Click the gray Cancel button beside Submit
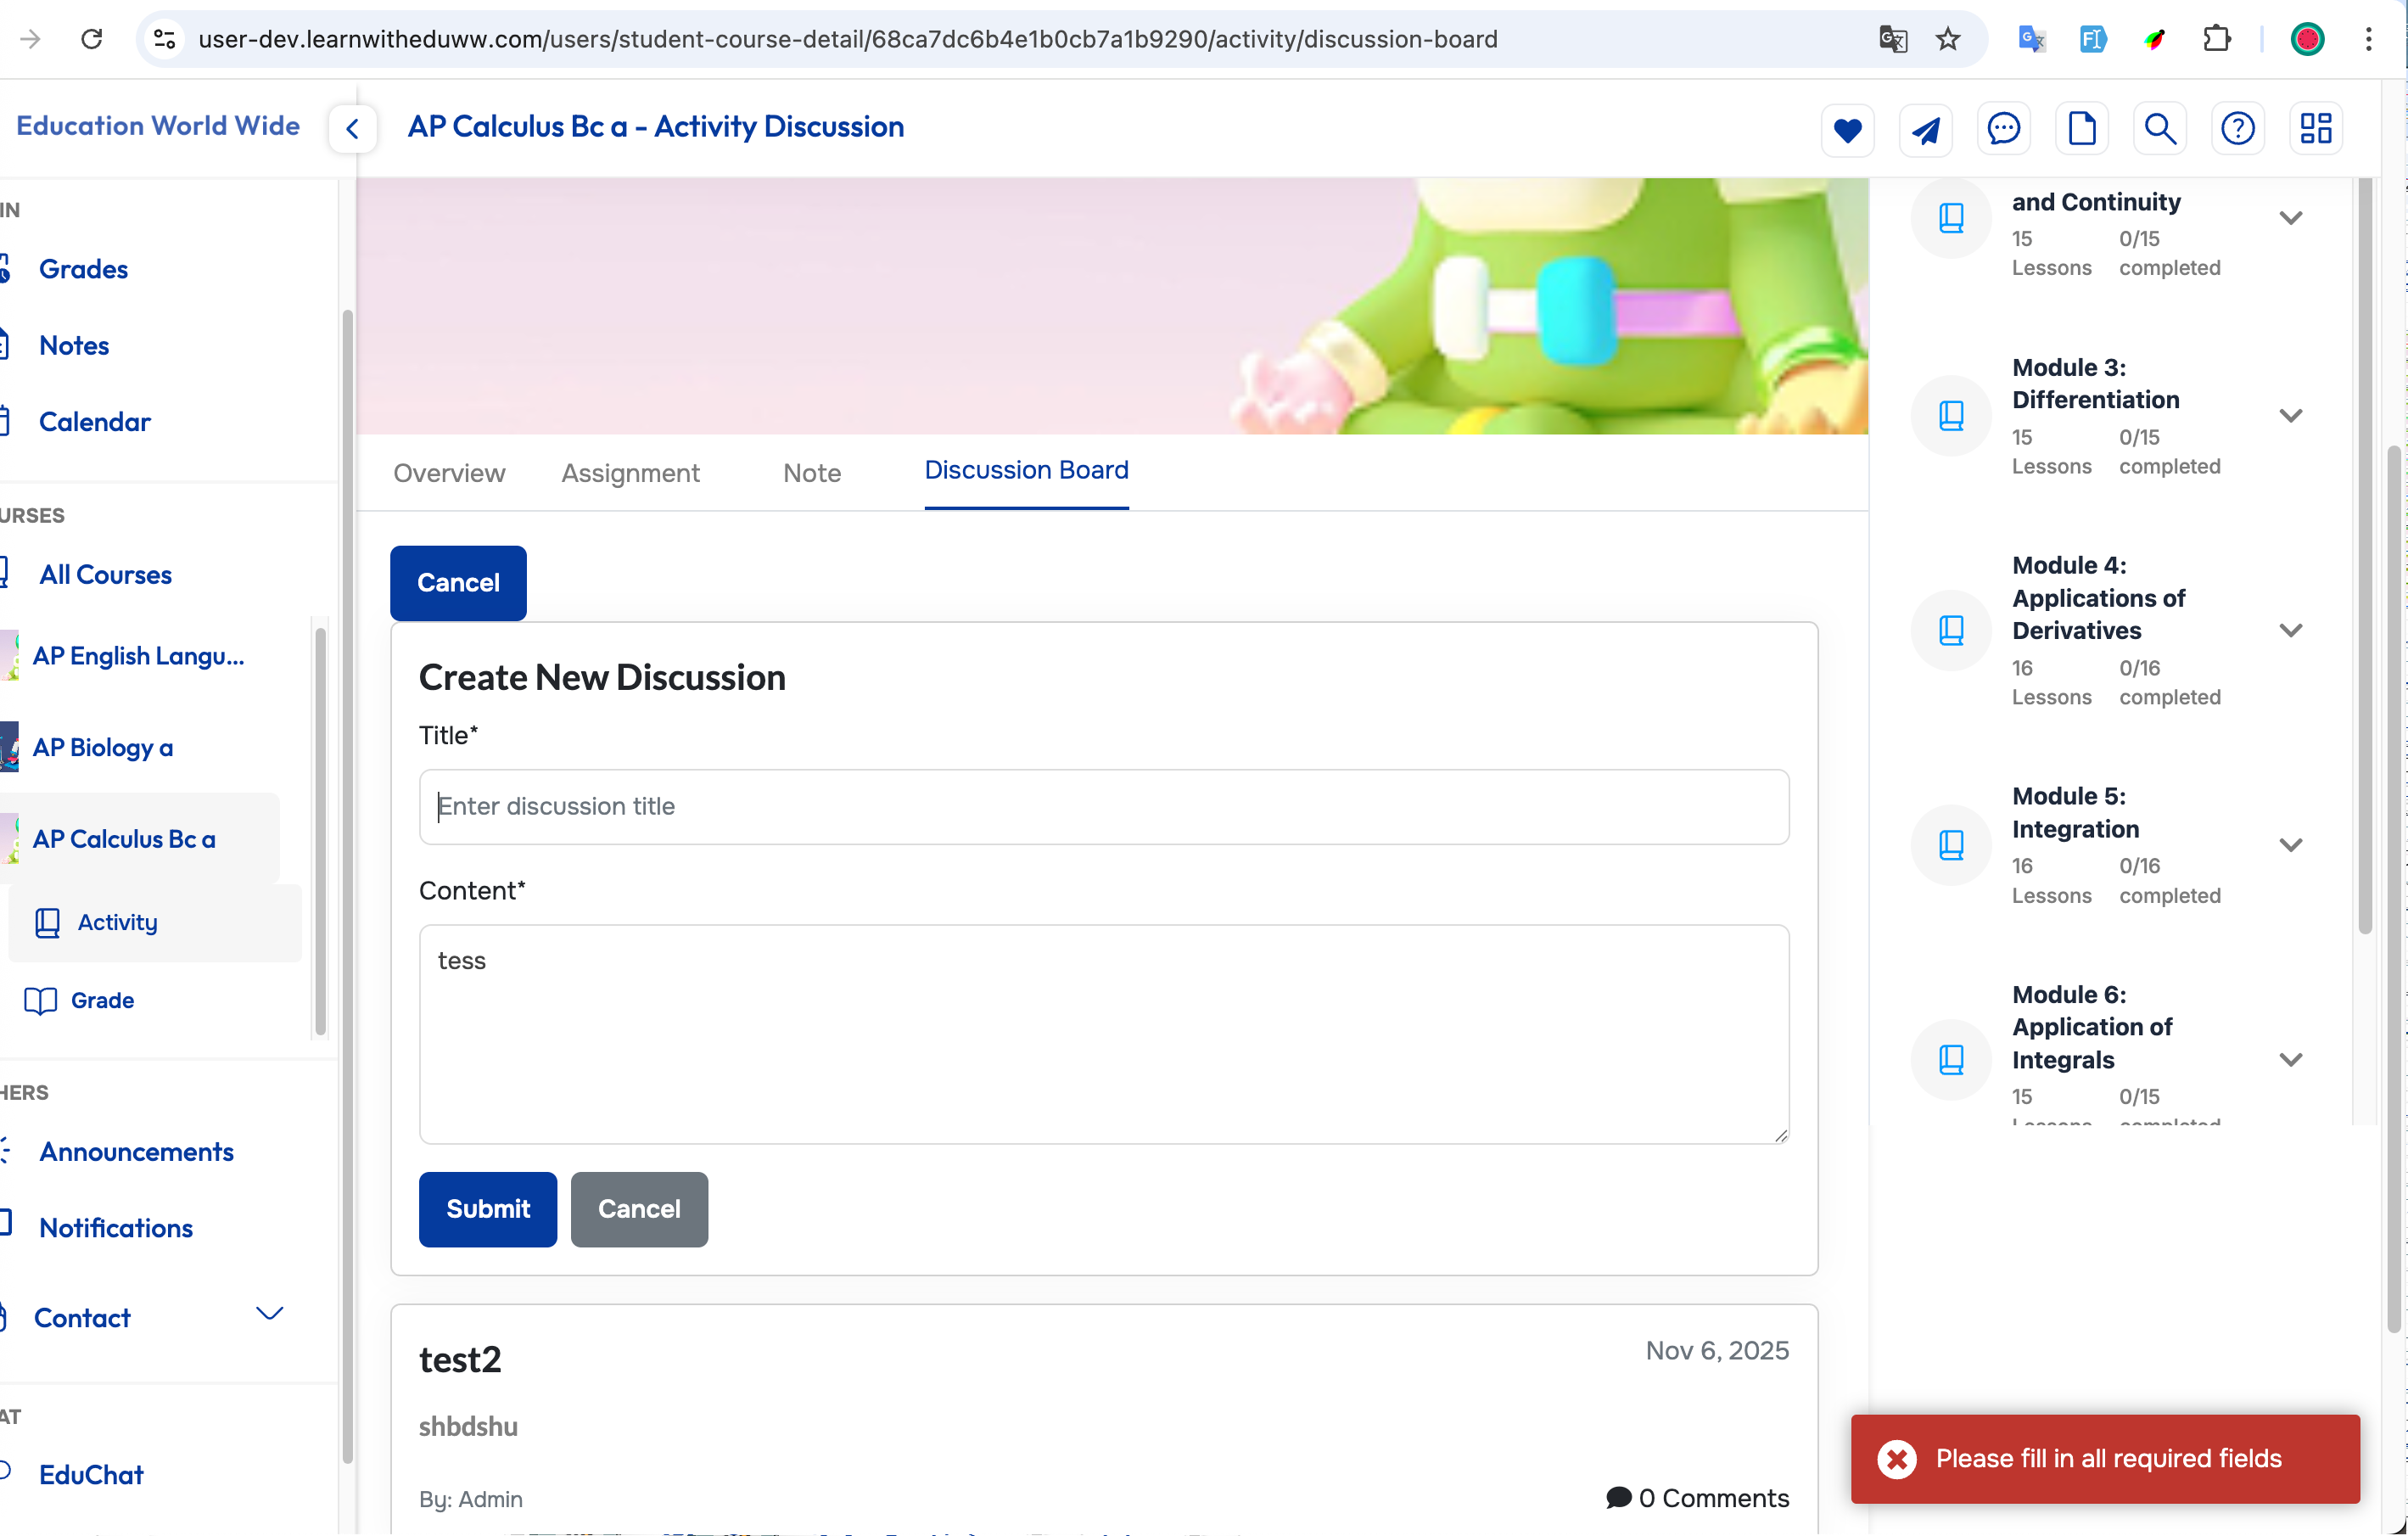Image resolution: width=2408 pixels, height=1536 pixels. click(x=639, y=1209)
